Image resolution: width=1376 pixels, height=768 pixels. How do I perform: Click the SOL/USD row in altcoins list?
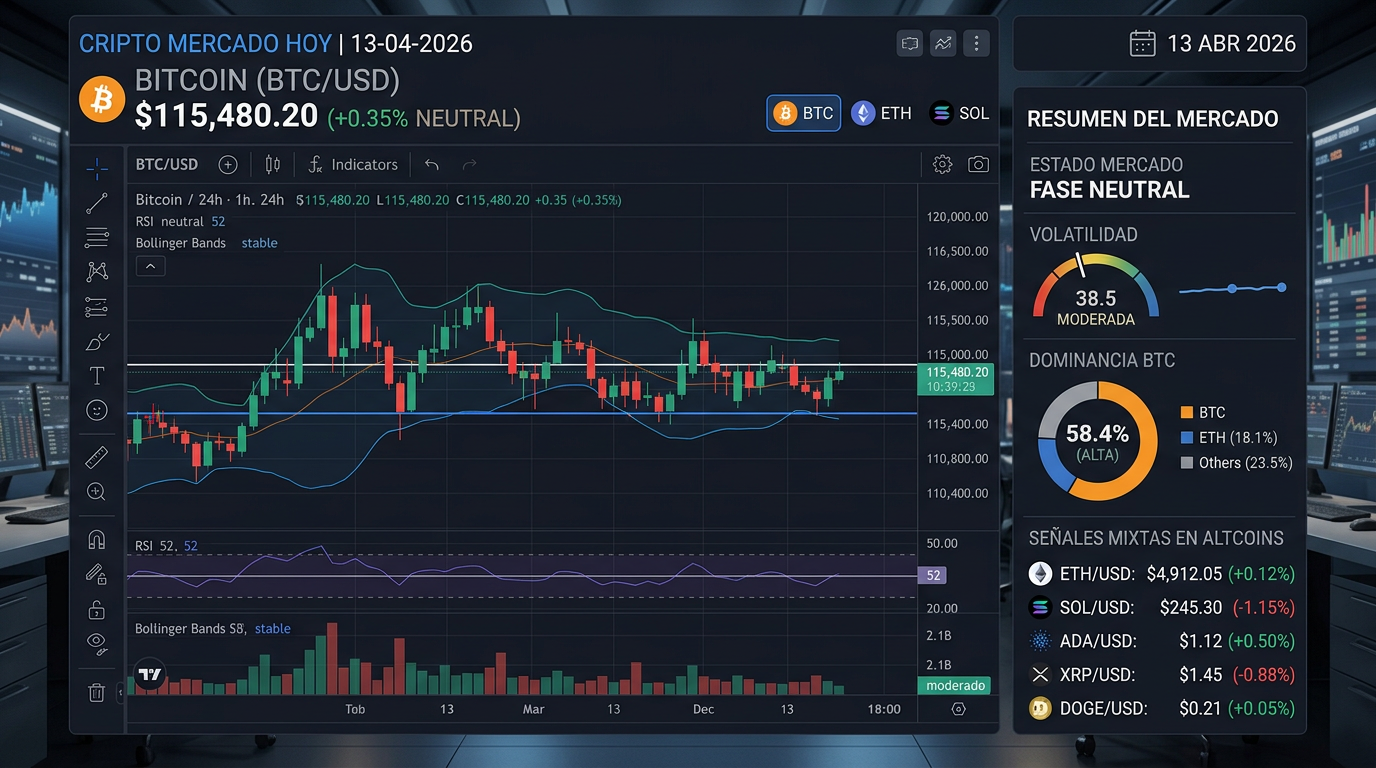coord(1160,607)
